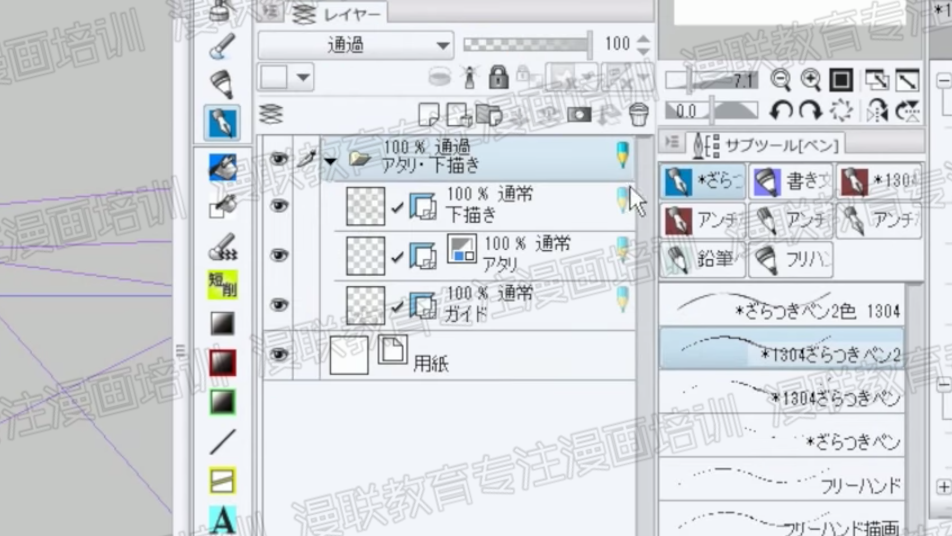Image resolution: width=952 pixels, height=536 pixels.
Task: Select the サブツール[ペン] panel tab
Action: (x=767, y=145)
